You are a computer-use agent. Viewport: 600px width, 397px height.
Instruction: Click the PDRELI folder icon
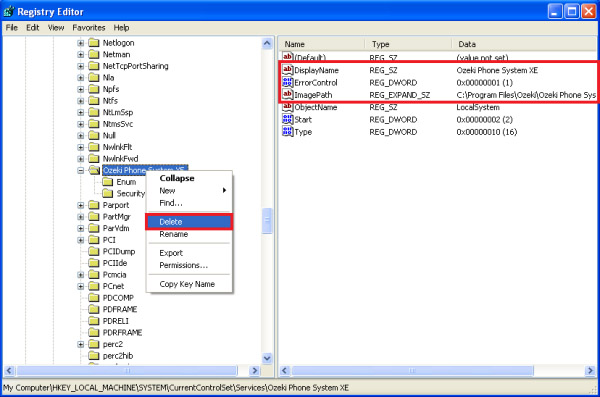pos(94,321)
